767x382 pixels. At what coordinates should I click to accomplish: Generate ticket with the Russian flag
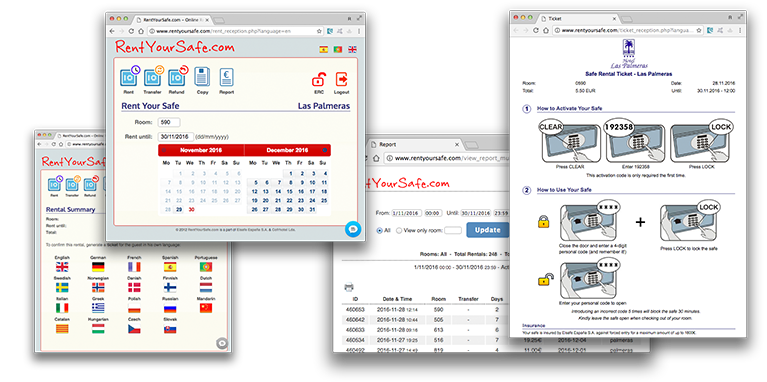pos(170,308)
